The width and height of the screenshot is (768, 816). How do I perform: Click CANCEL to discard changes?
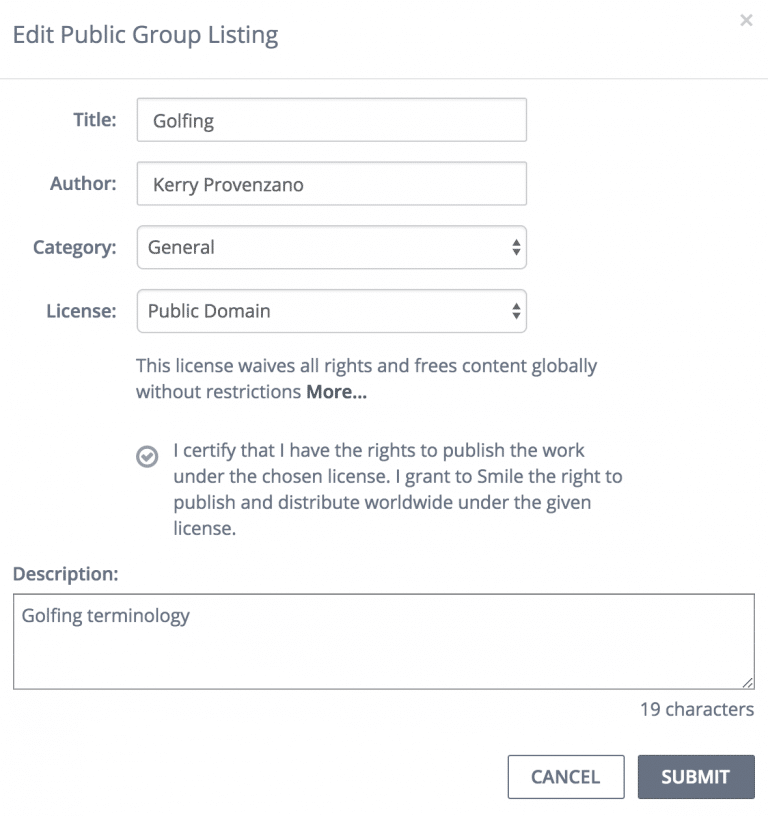coord(566,777)
